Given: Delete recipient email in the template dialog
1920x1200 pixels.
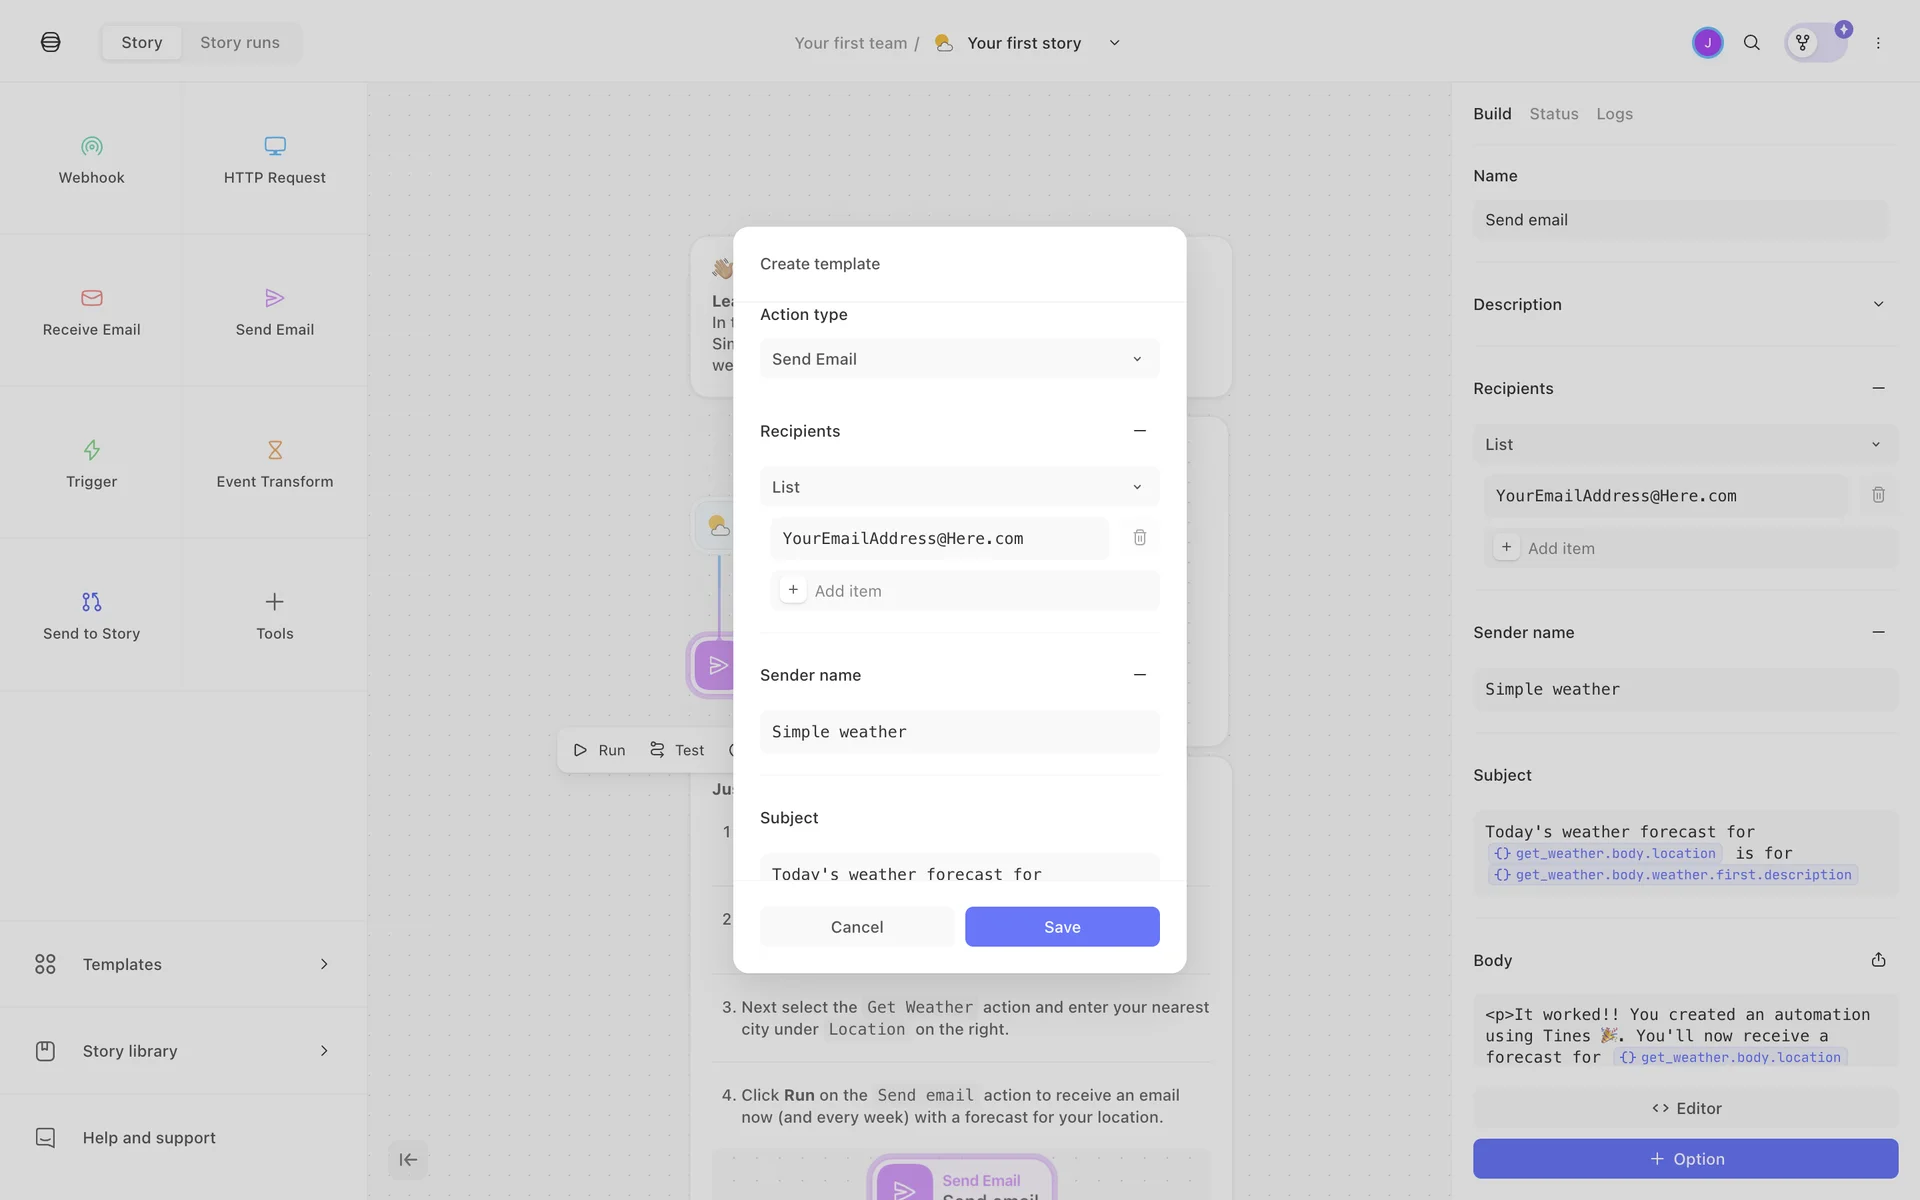Looking at the screenshot, I should coord(1139,538).
